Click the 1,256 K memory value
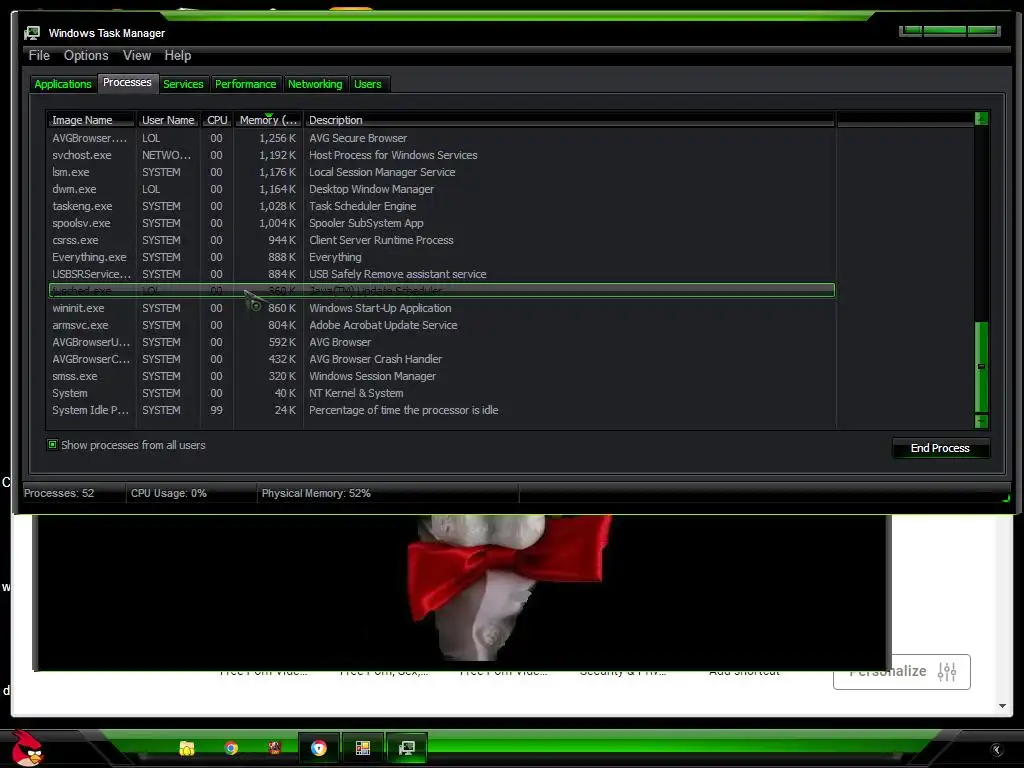 pos(278,138)
